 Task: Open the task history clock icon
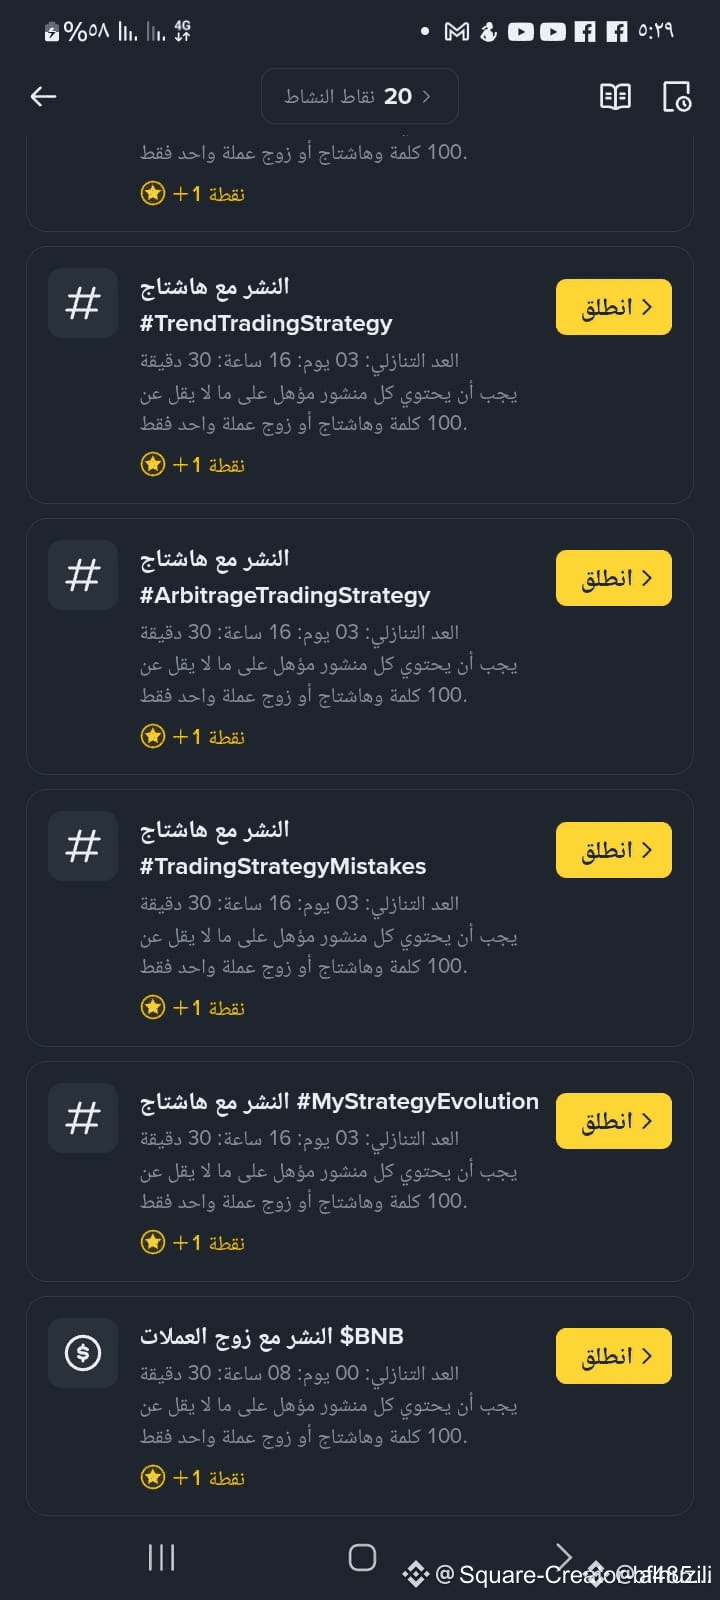click(x=677, y=96)
